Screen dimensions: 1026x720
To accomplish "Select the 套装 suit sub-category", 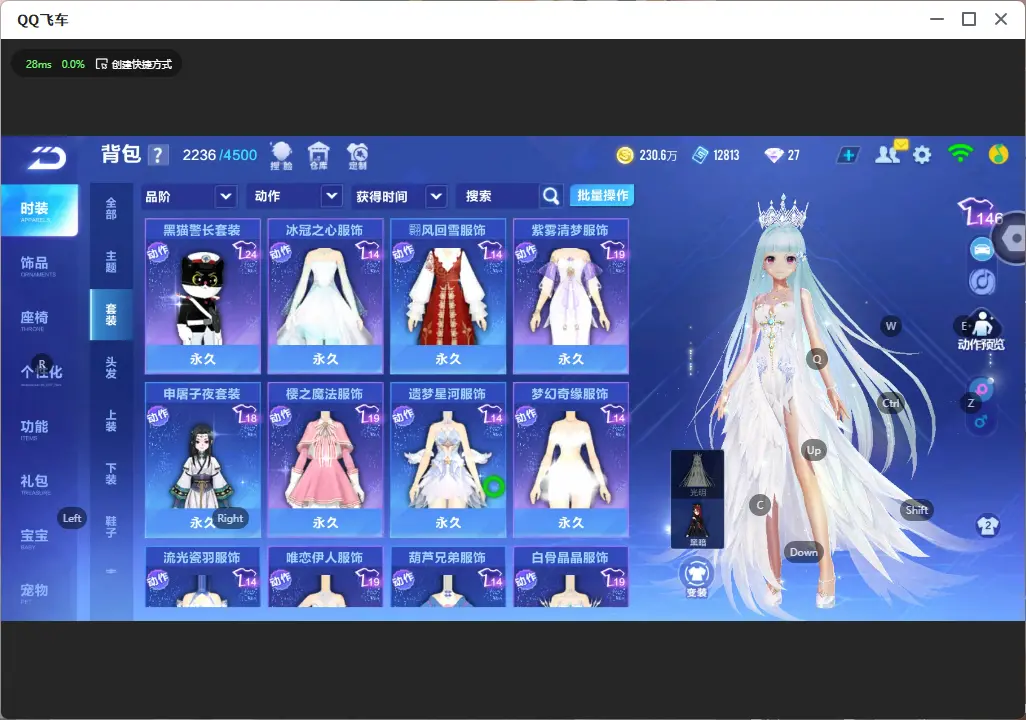I will 111,314.
